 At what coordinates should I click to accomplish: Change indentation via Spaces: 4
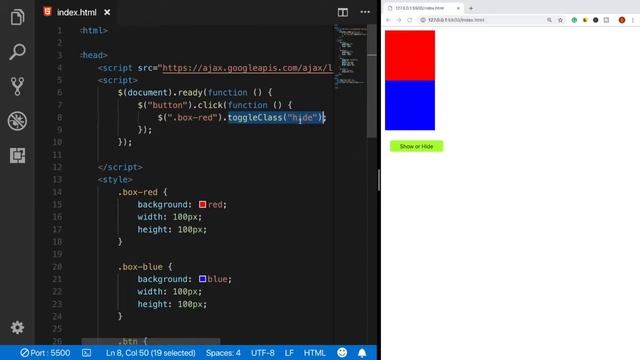pos(223,353)
